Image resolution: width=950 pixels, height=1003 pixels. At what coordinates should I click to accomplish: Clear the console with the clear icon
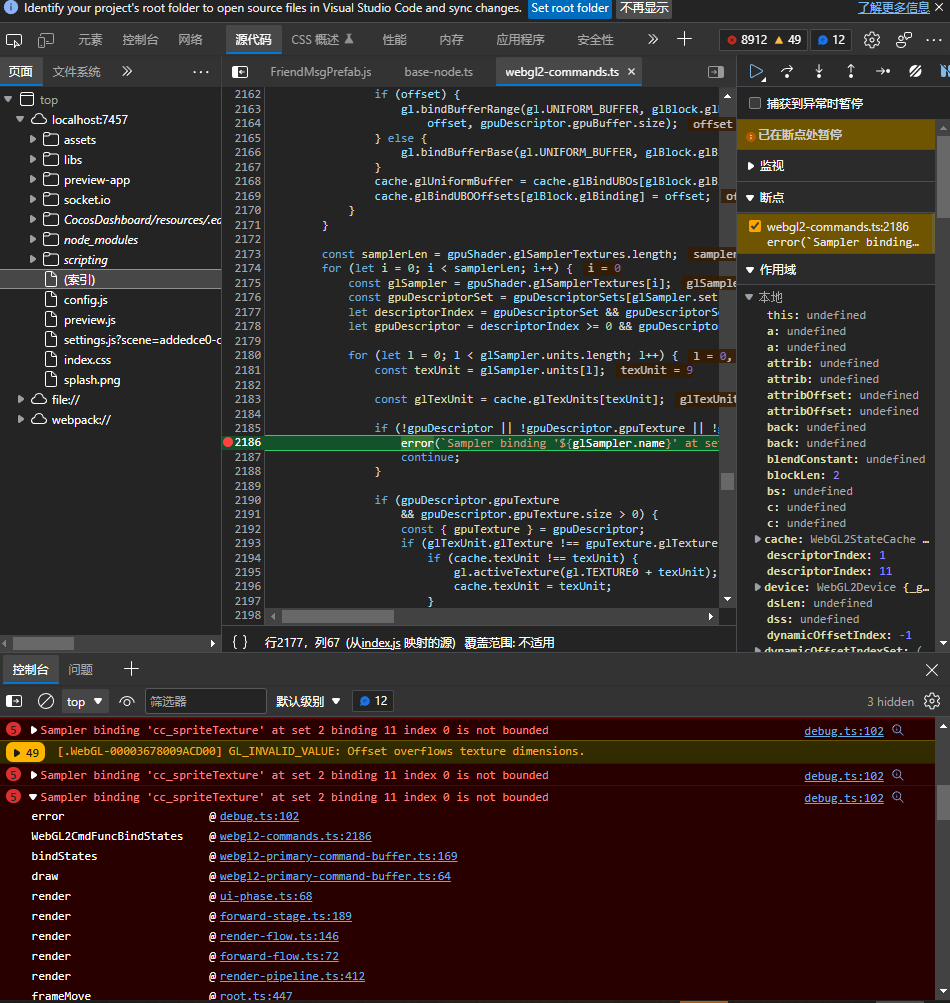click(x=46, y=701)
